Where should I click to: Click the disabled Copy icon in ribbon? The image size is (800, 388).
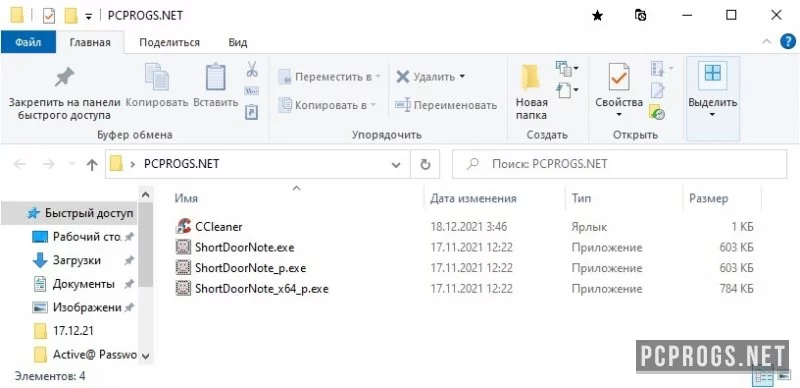157,77
